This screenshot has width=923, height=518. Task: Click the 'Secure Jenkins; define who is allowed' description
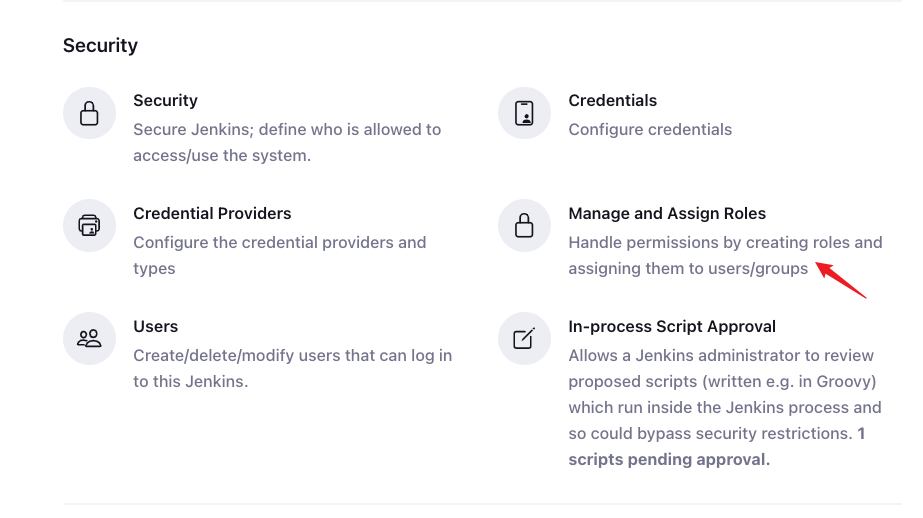pos(287,142)
